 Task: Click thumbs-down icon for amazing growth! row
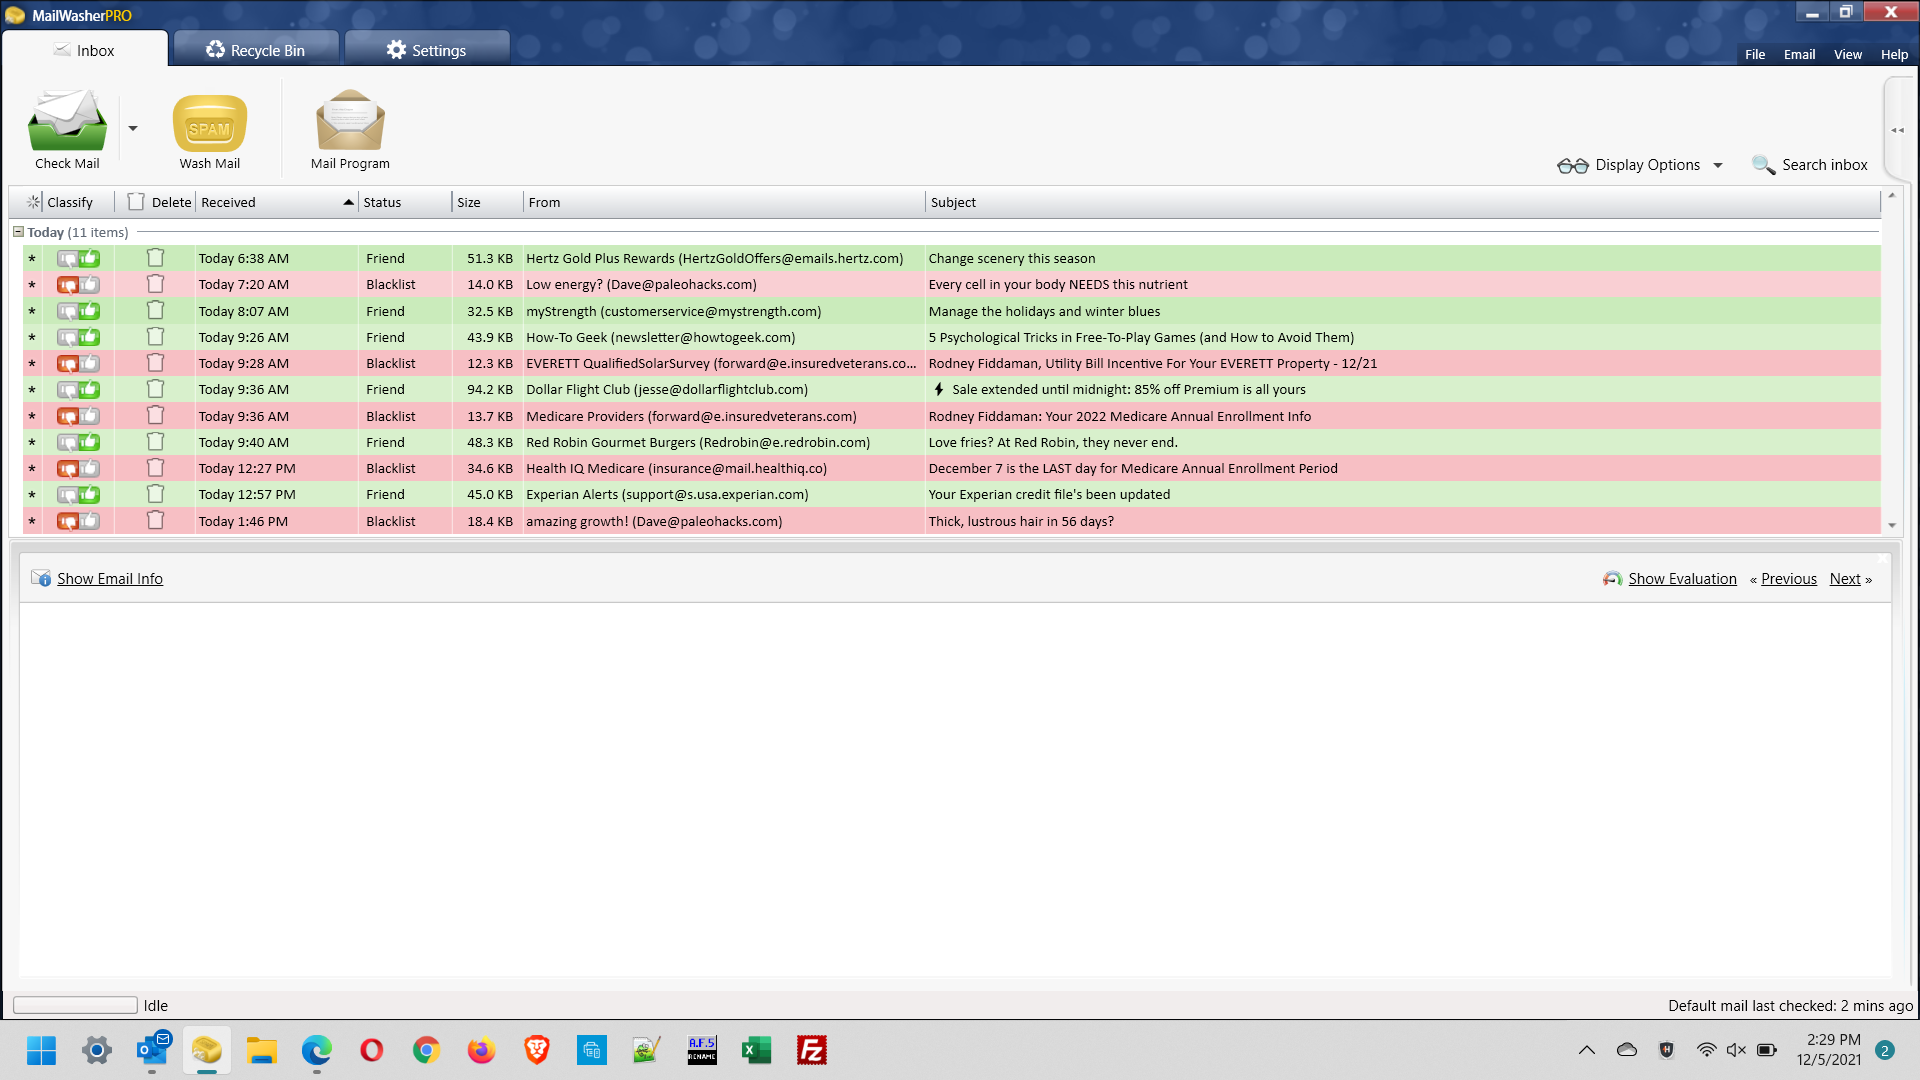(67, 522)
